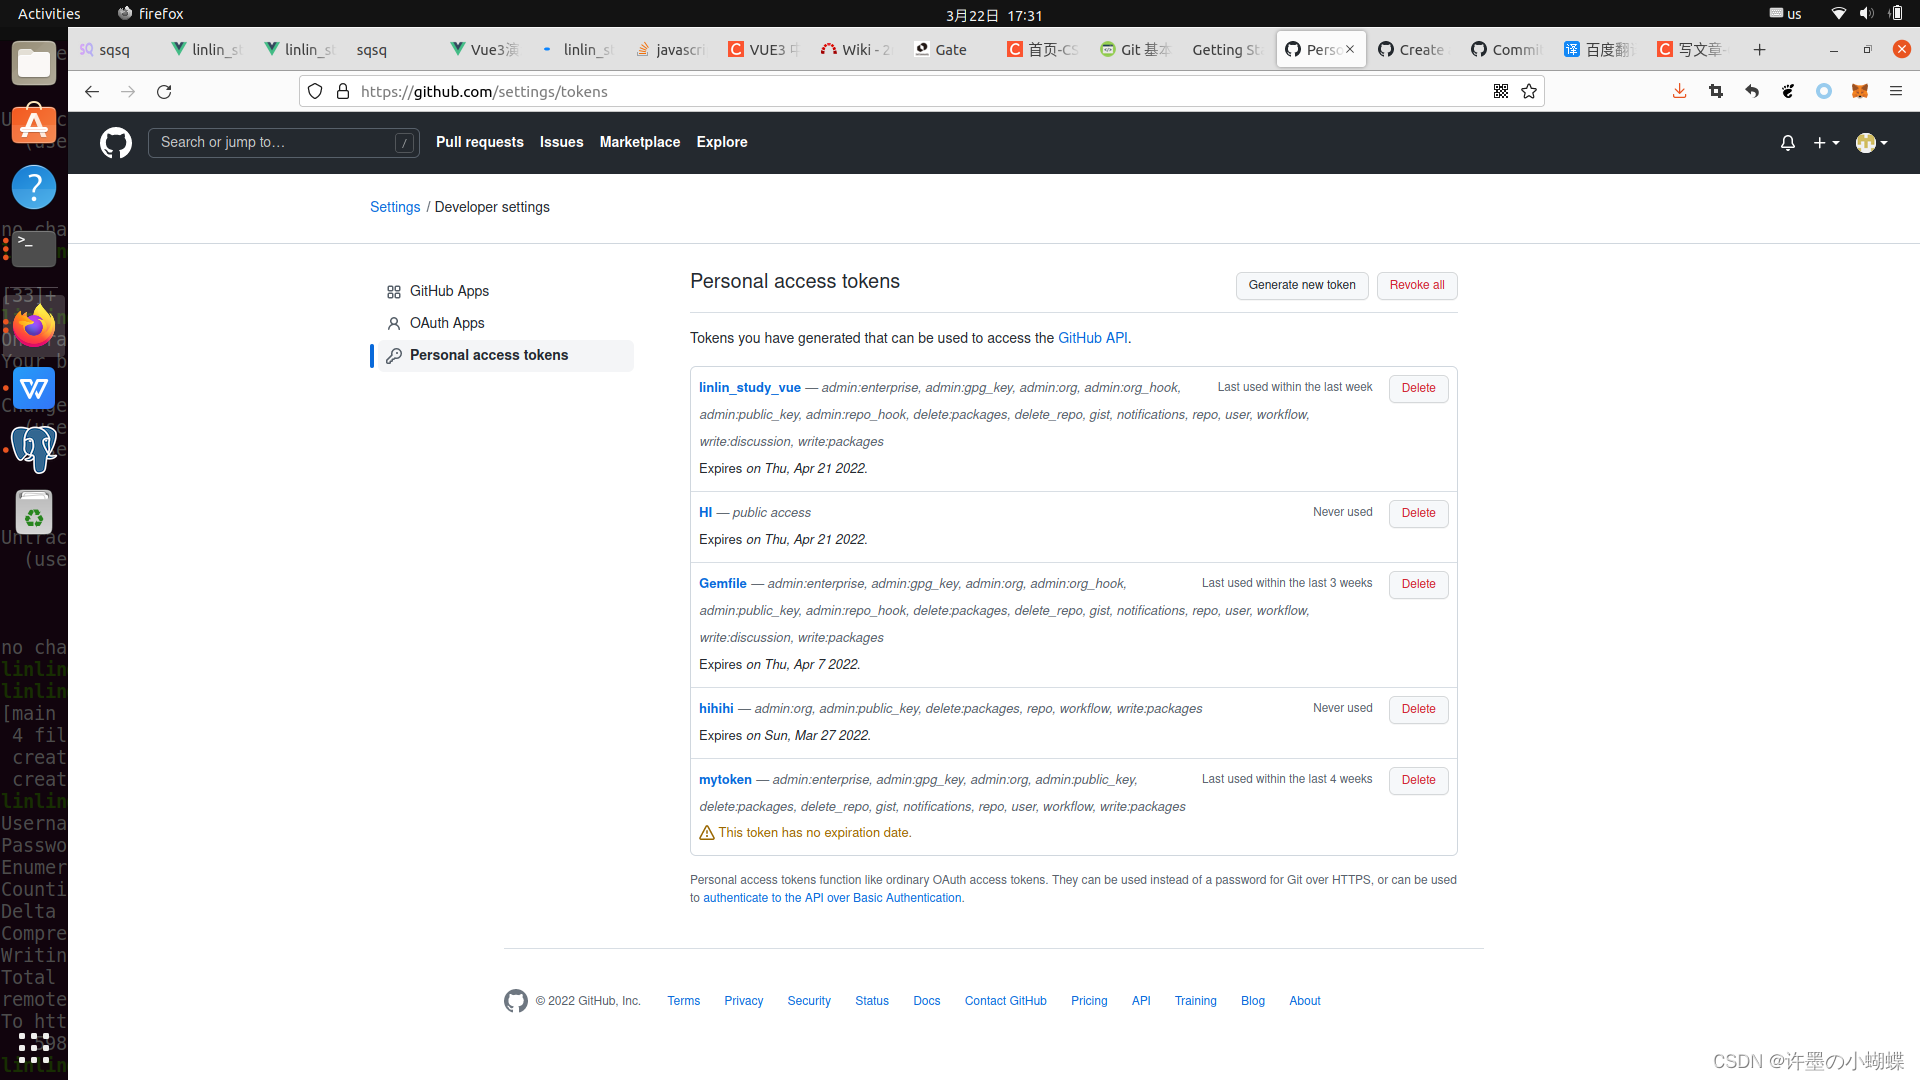The image size is (1920, 1080).
Task: Click the Revoke all button
Action: [1416, 285]
